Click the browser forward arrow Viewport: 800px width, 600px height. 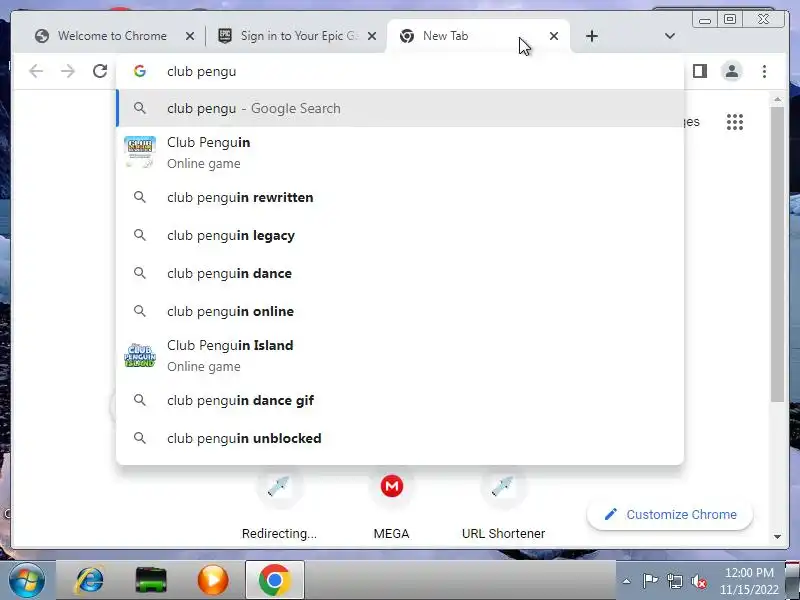click(x=68, y=71)
